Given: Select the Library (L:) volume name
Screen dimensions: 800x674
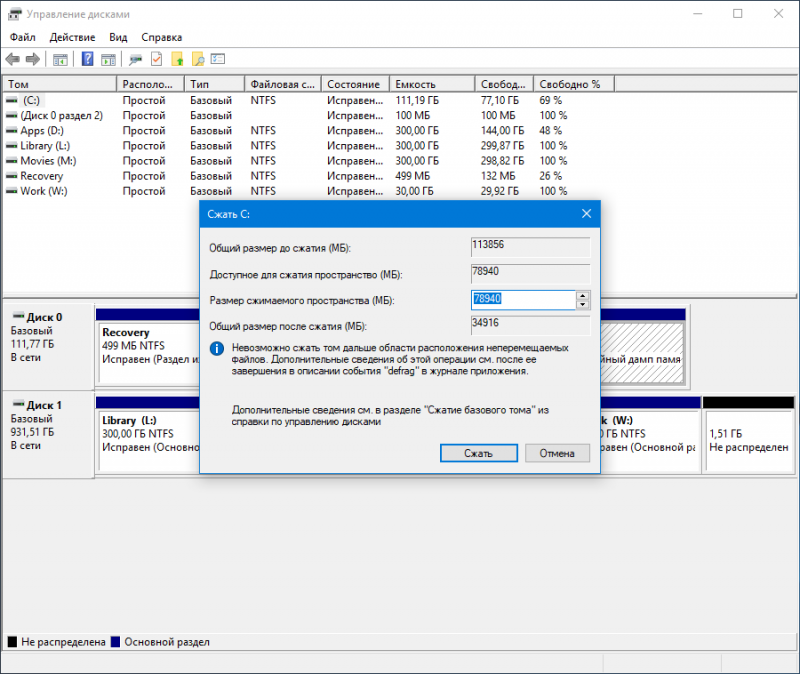Looking at the screenshot, I should [45, 146].
